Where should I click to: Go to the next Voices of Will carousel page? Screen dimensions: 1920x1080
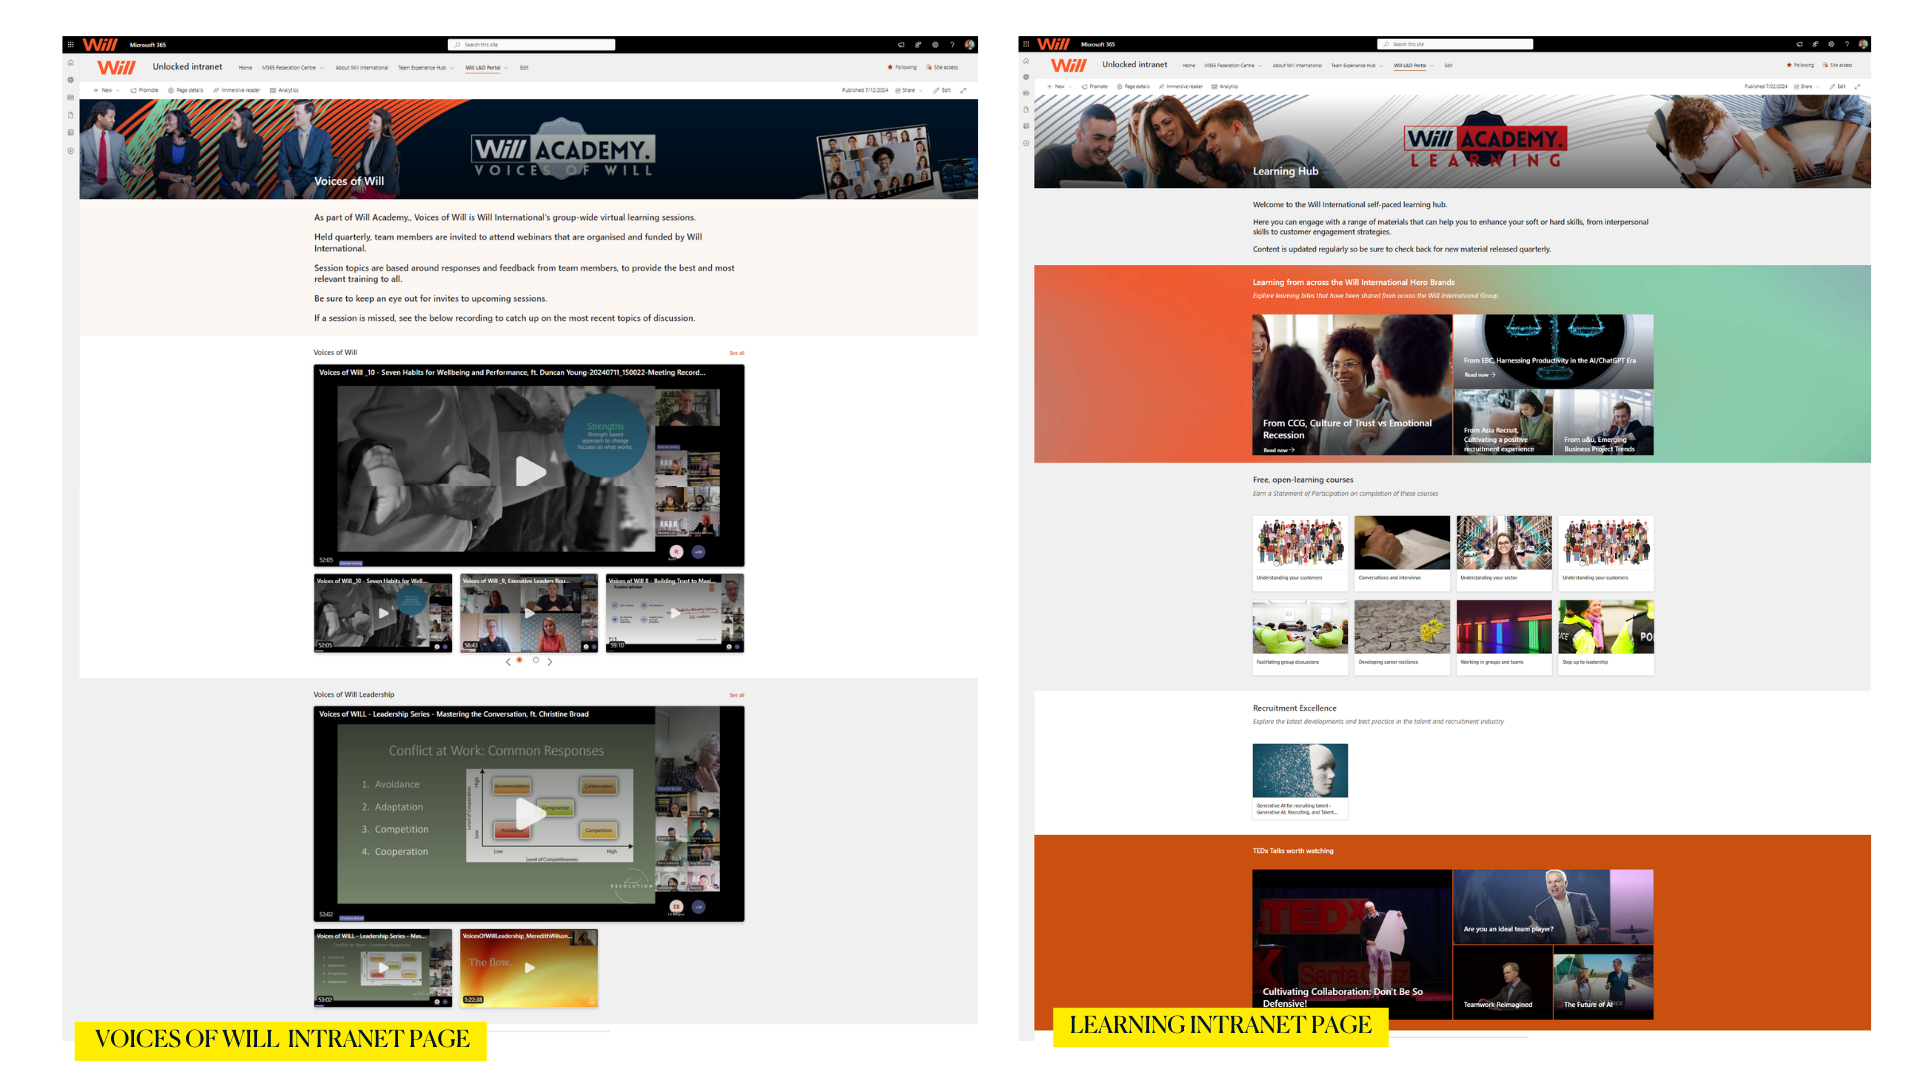click(550, 661)
